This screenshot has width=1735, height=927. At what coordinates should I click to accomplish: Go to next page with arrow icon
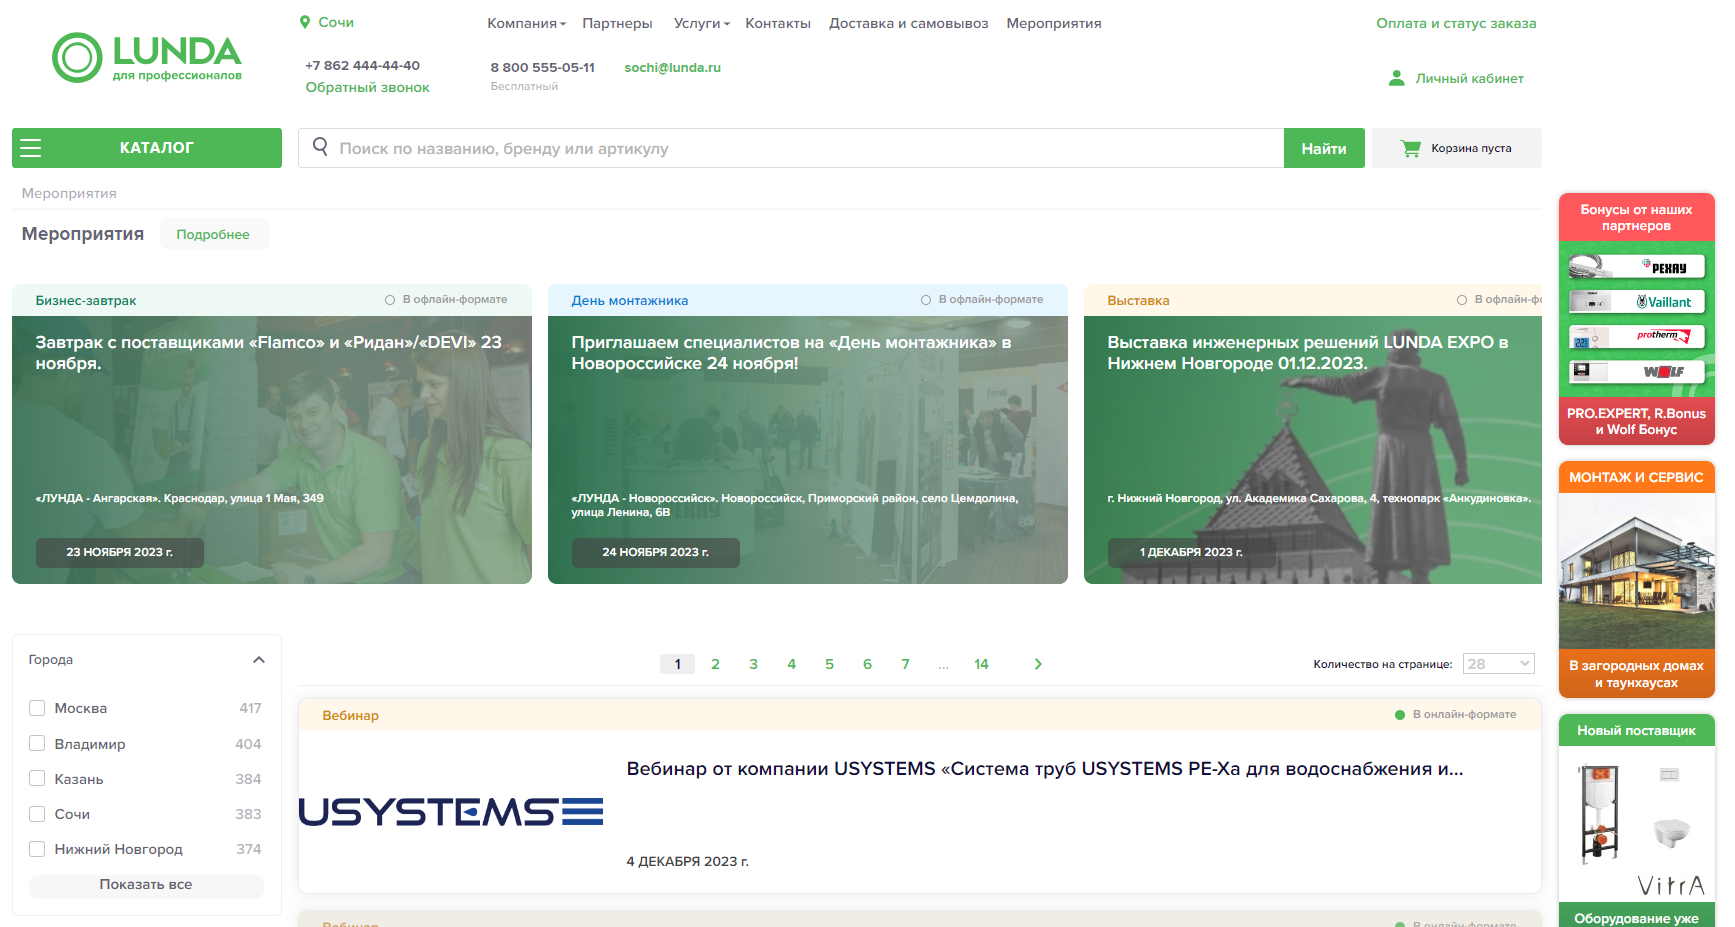pos(1038,664)
